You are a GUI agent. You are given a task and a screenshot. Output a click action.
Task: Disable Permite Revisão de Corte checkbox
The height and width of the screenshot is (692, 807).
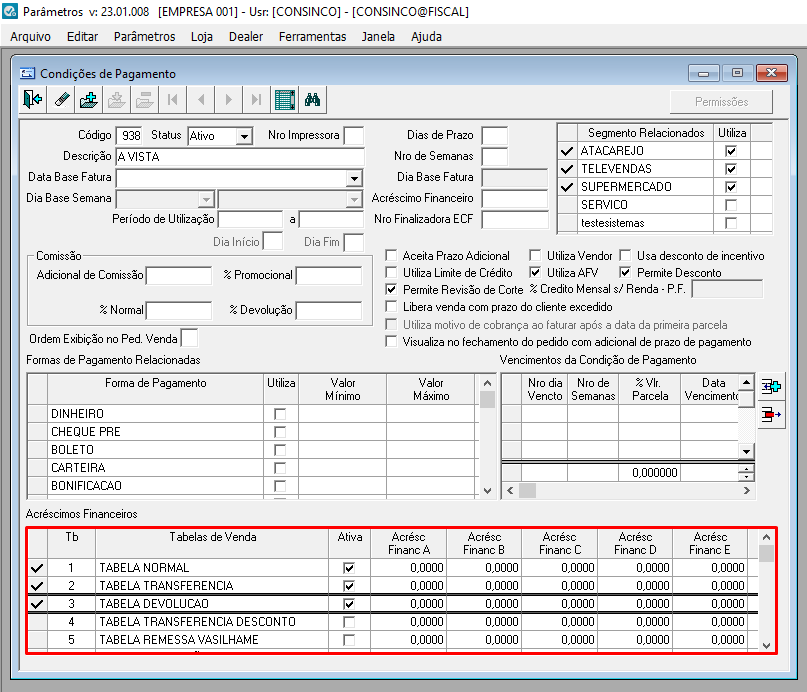(x=391, y=289)
